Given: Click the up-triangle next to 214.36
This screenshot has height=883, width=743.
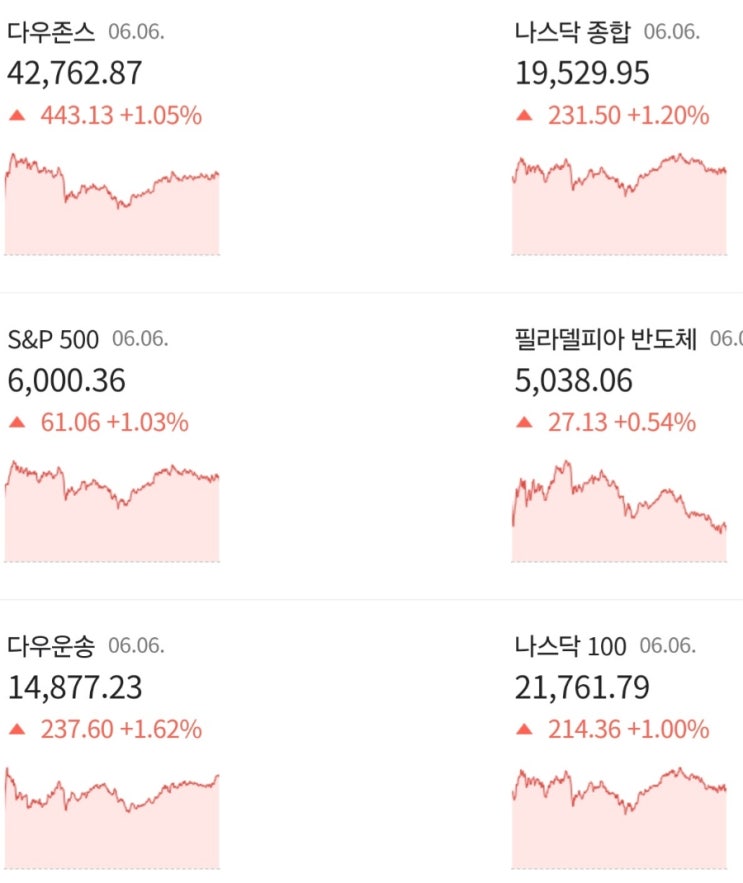Looking at the screenshot, I should (x=524, y=730).
